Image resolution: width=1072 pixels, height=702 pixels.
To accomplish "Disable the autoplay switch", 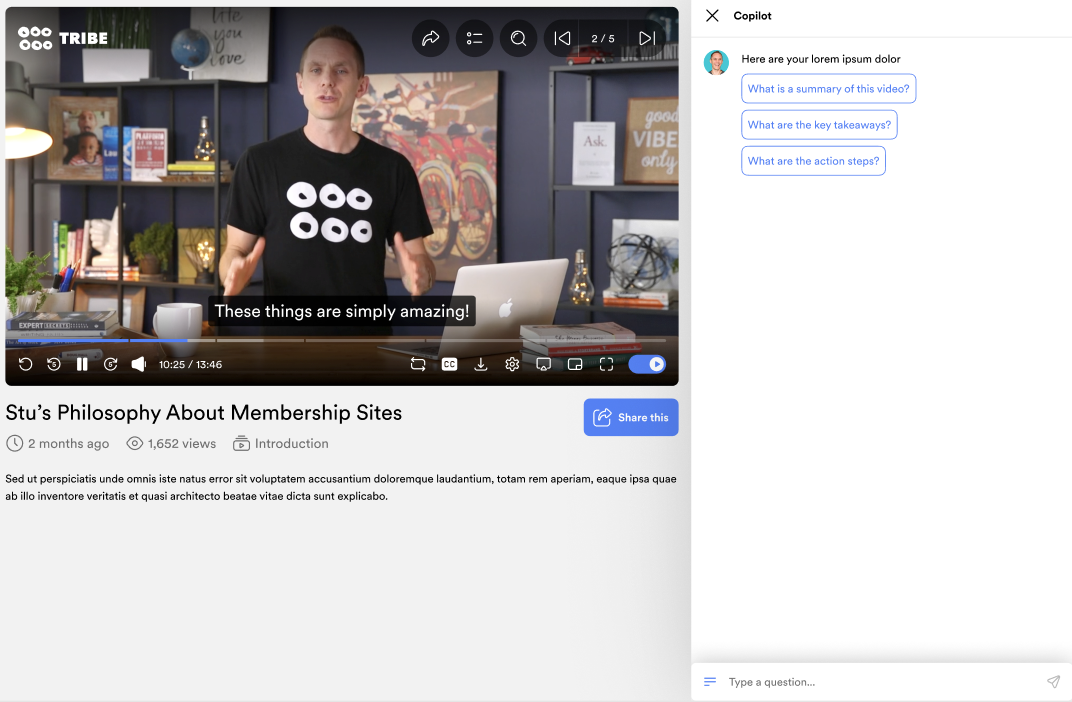I will (x=647, y=365).
